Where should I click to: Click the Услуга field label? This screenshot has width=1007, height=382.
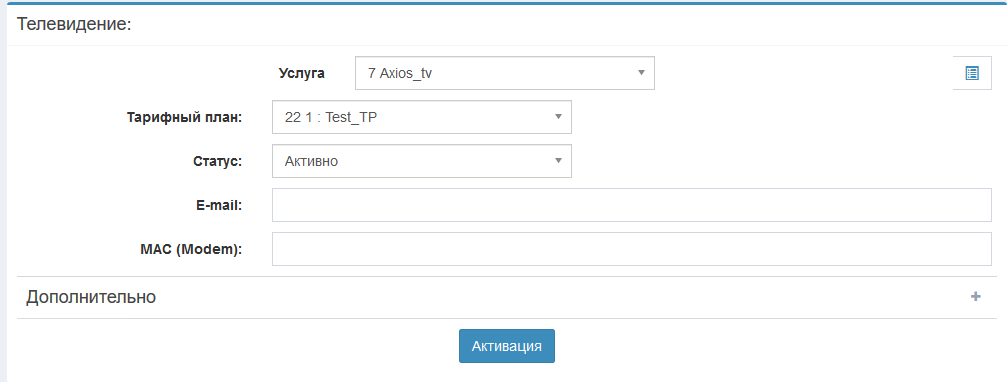pos(302,73)
